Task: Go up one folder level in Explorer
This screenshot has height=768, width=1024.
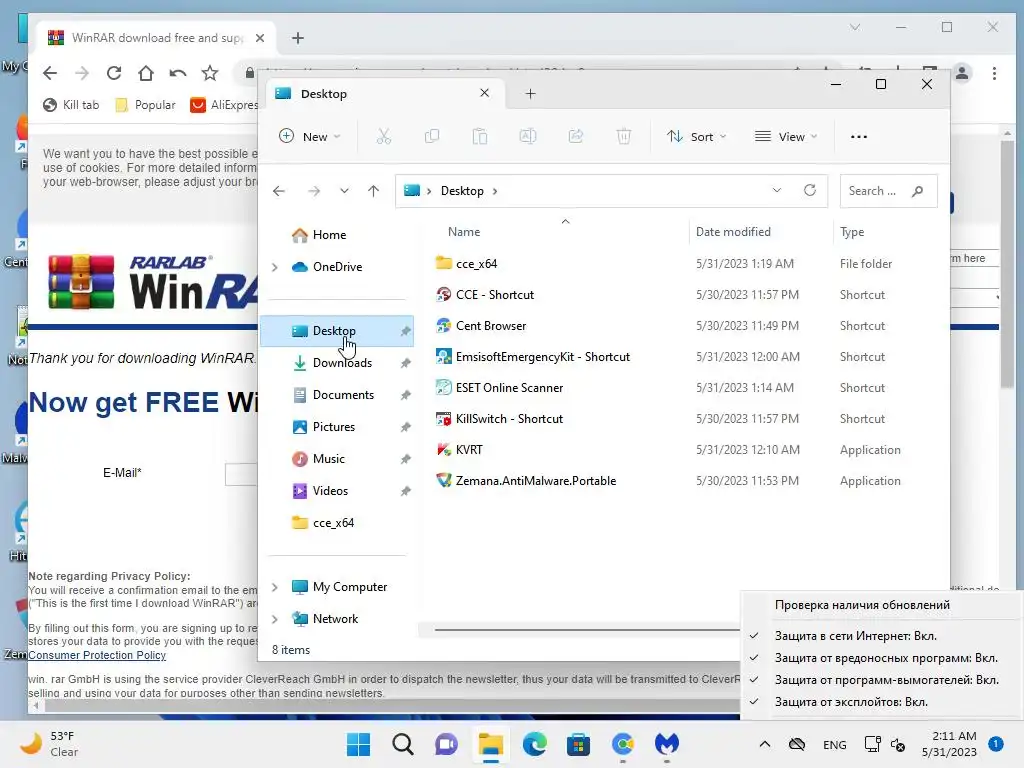Action: tap(373, 191)
